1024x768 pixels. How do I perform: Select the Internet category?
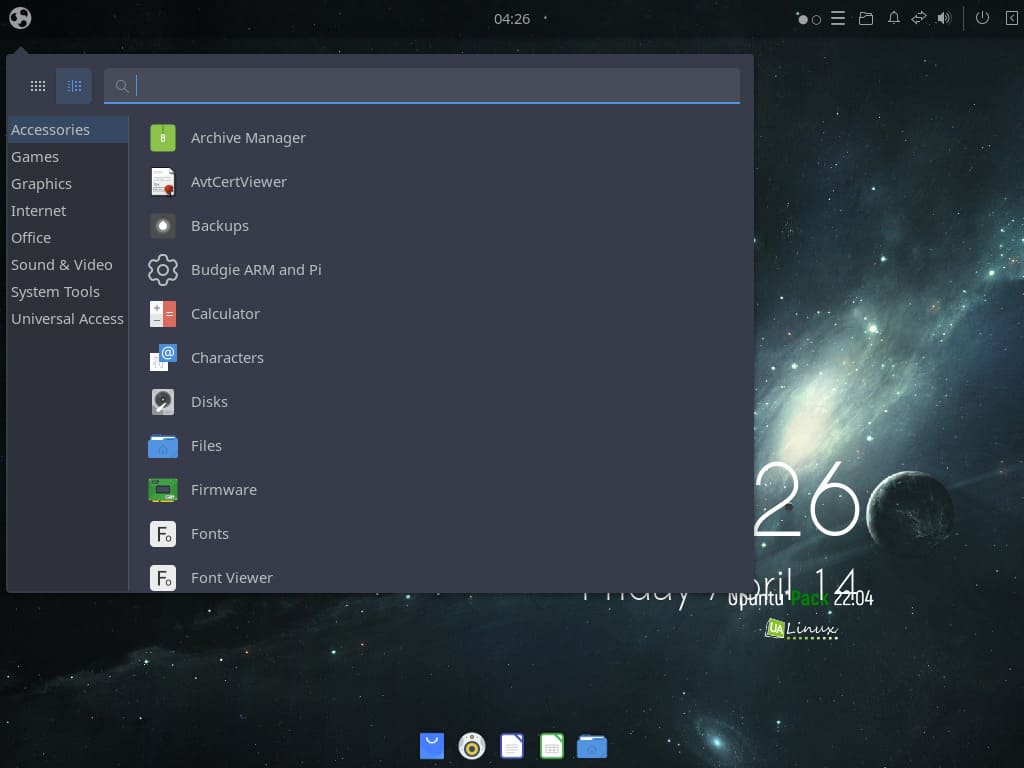(x=67, y=211)
